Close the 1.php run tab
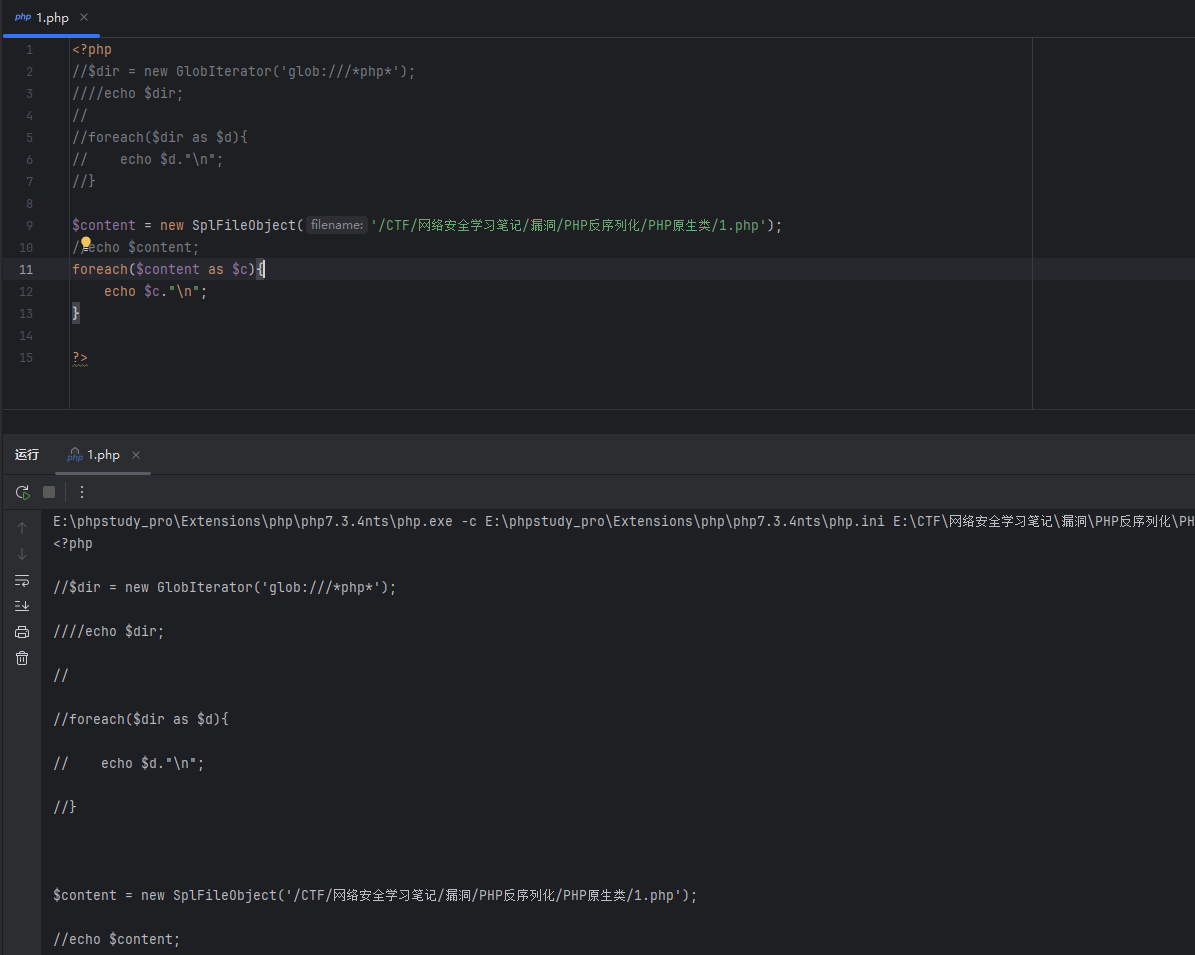Screen dimensions: 1195x955 (136, 455)
